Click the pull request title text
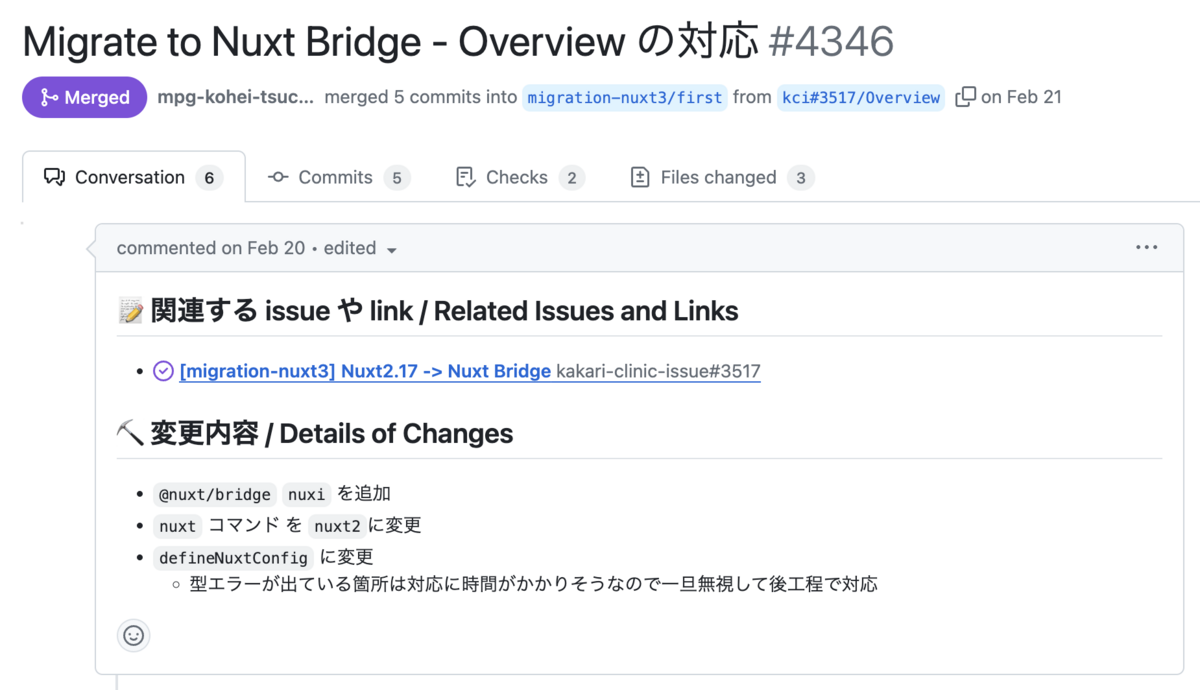The width and height of the screenshot is (1200, 690). 389,42
